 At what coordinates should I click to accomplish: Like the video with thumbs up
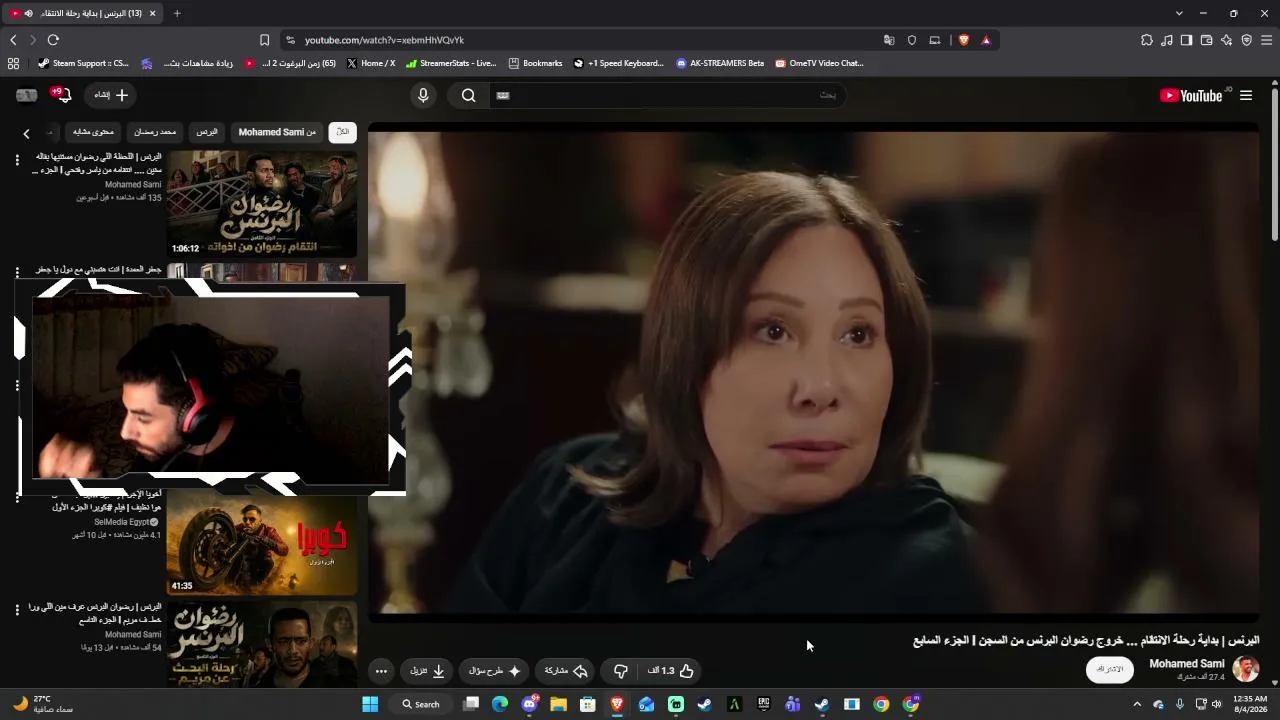(x=671, y=671)
